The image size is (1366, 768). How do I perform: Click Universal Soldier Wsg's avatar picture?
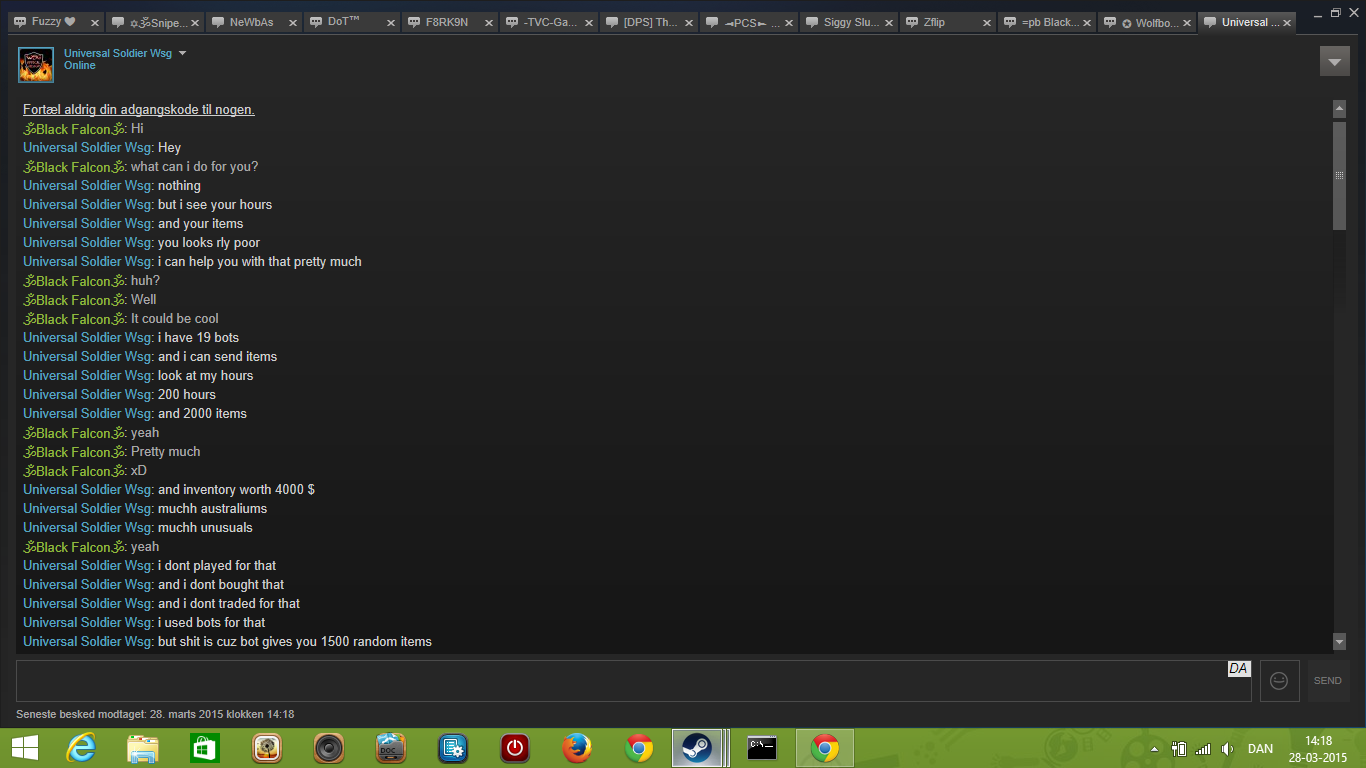coord(36,64)
